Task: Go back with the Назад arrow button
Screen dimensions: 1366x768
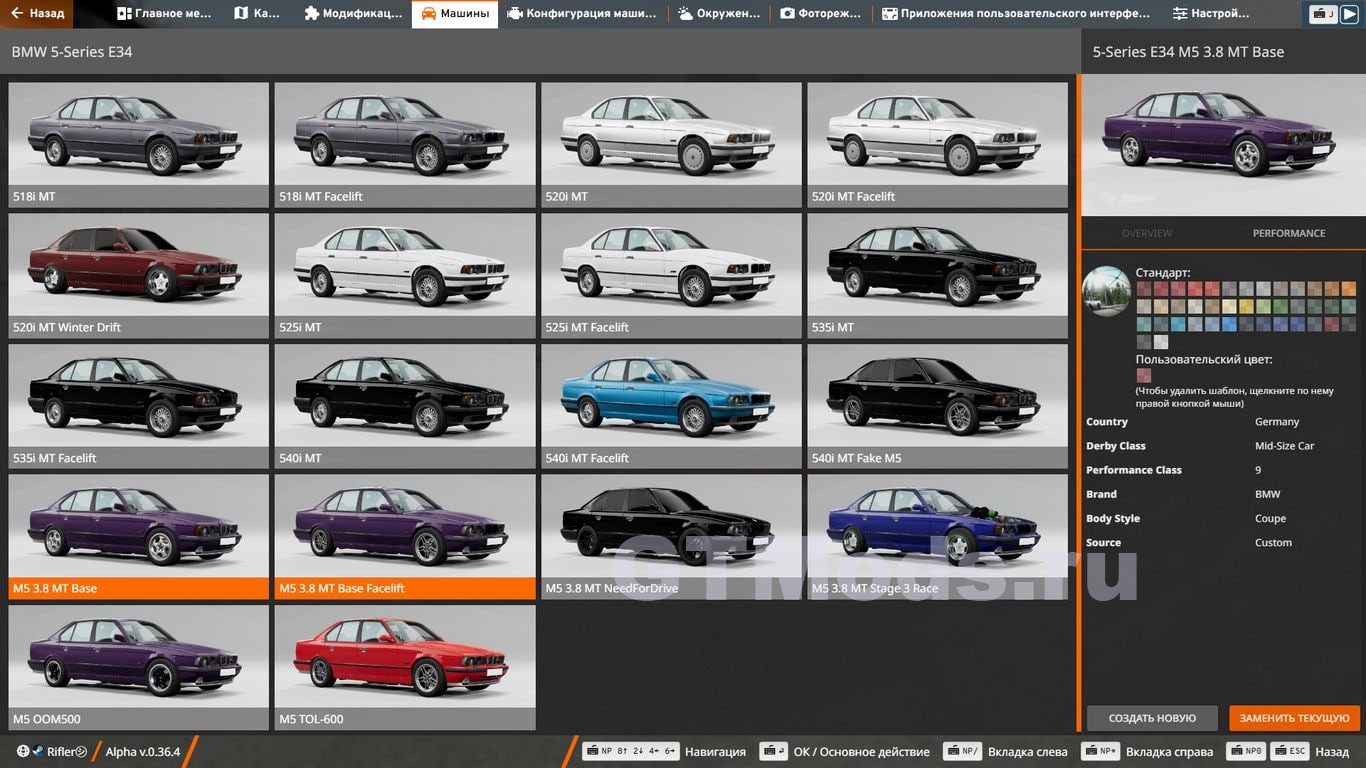Action: click(35, 14)
